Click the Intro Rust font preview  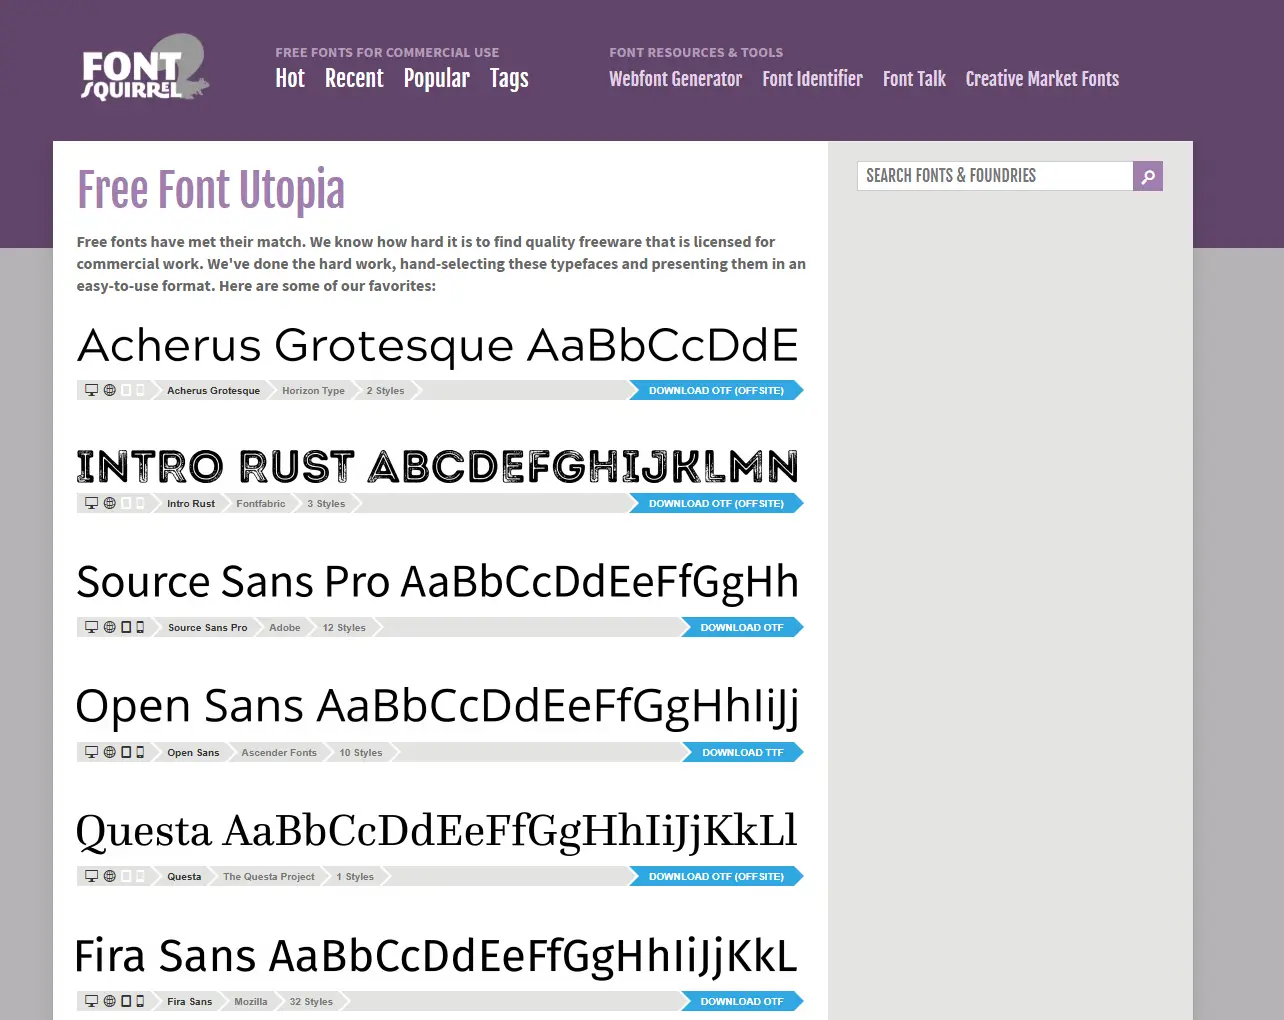pos(438,466)
